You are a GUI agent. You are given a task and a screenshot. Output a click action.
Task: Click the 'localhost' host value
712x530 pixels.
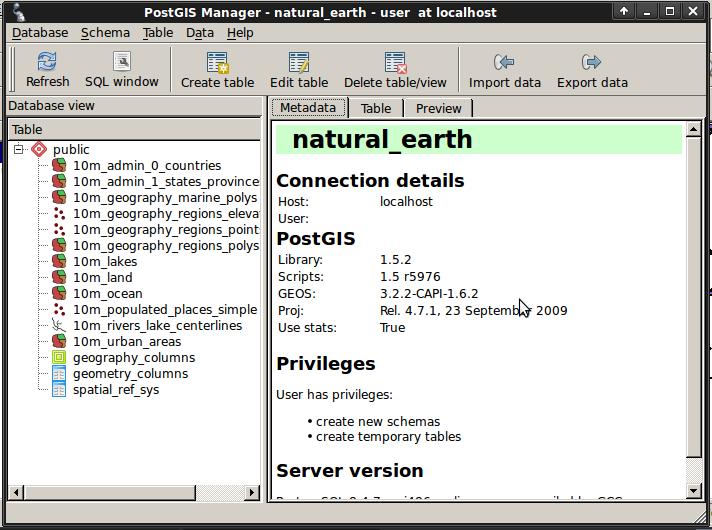[x=406, y=202]
